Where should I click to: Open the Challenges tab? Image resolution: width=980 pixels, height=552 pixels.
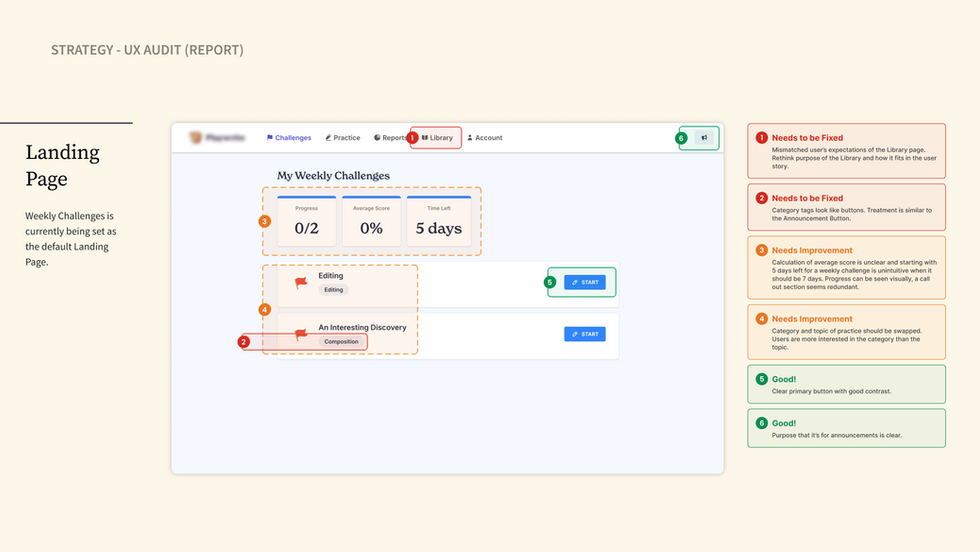[289, 138]
